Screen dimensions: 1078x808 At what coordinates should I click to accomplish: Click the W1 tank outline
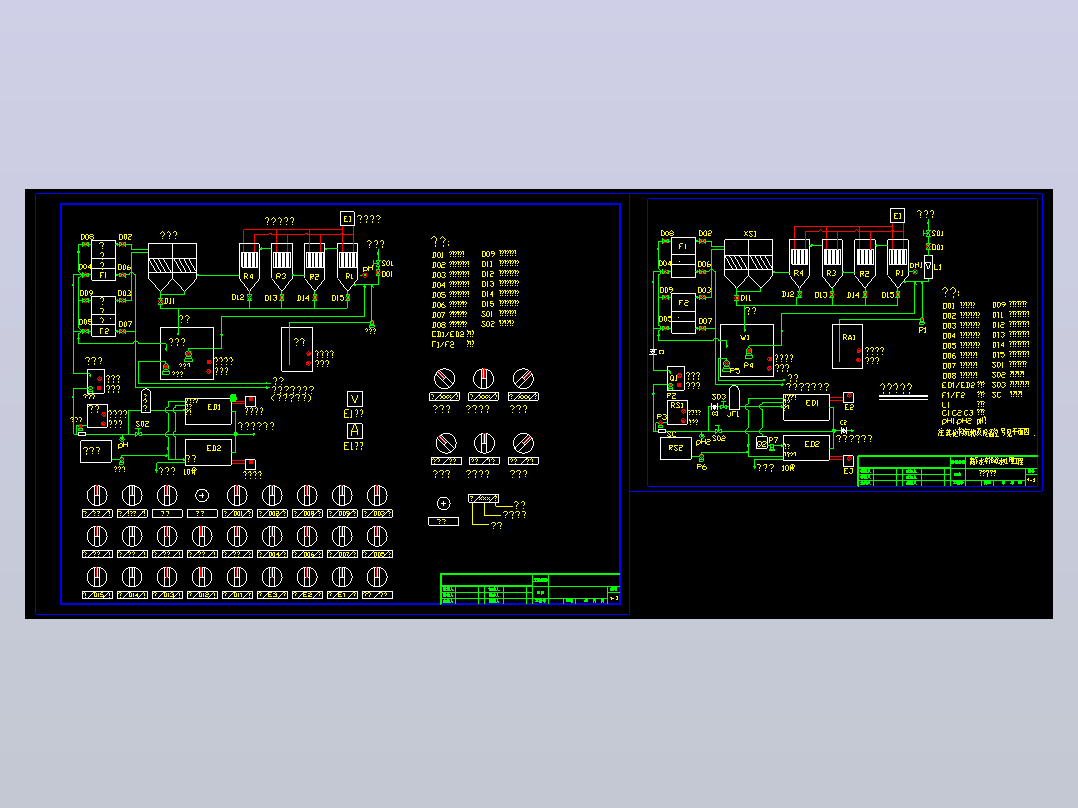click(x=747, y=351)
